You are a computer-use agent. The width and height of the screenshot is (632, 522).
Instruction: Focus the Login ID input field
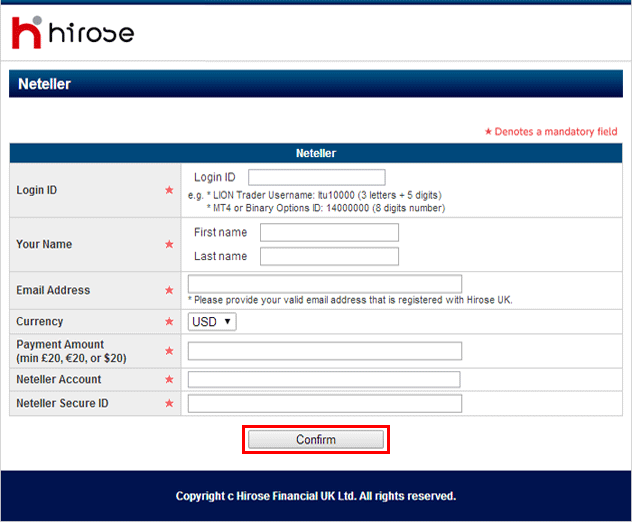pyautogui.click(x=316, y=177)
